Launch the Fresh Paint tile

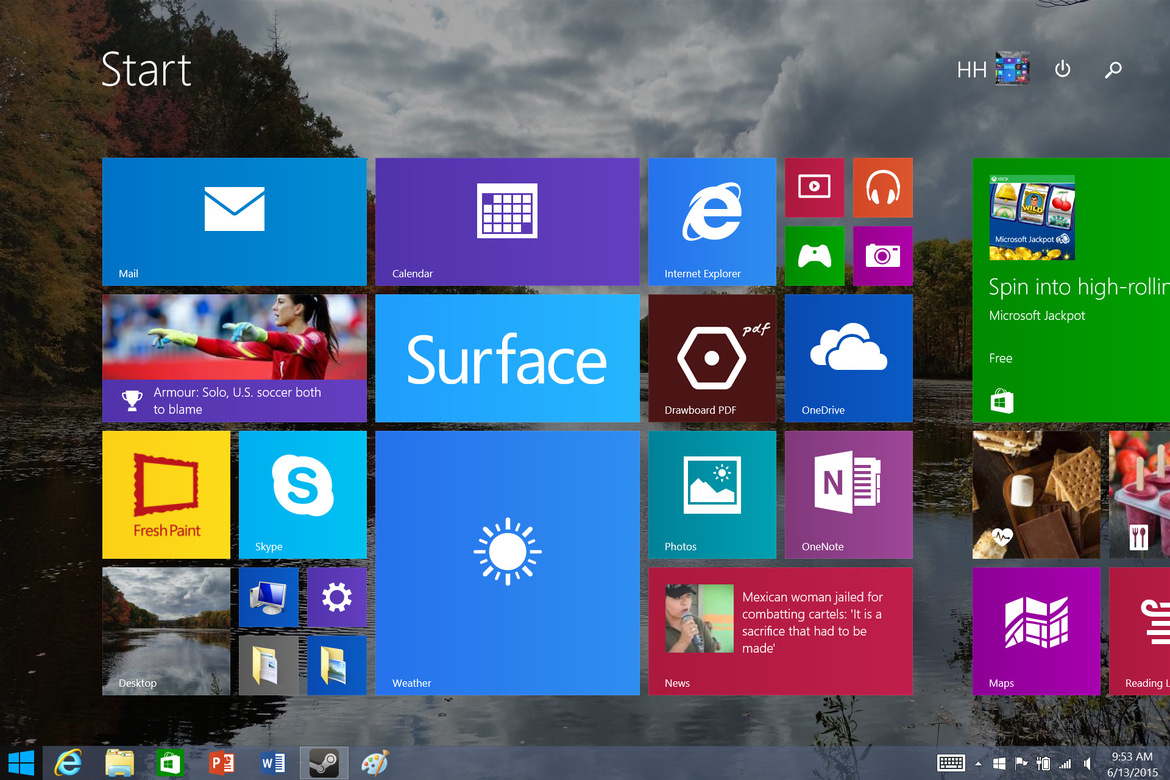coord(166,495)
